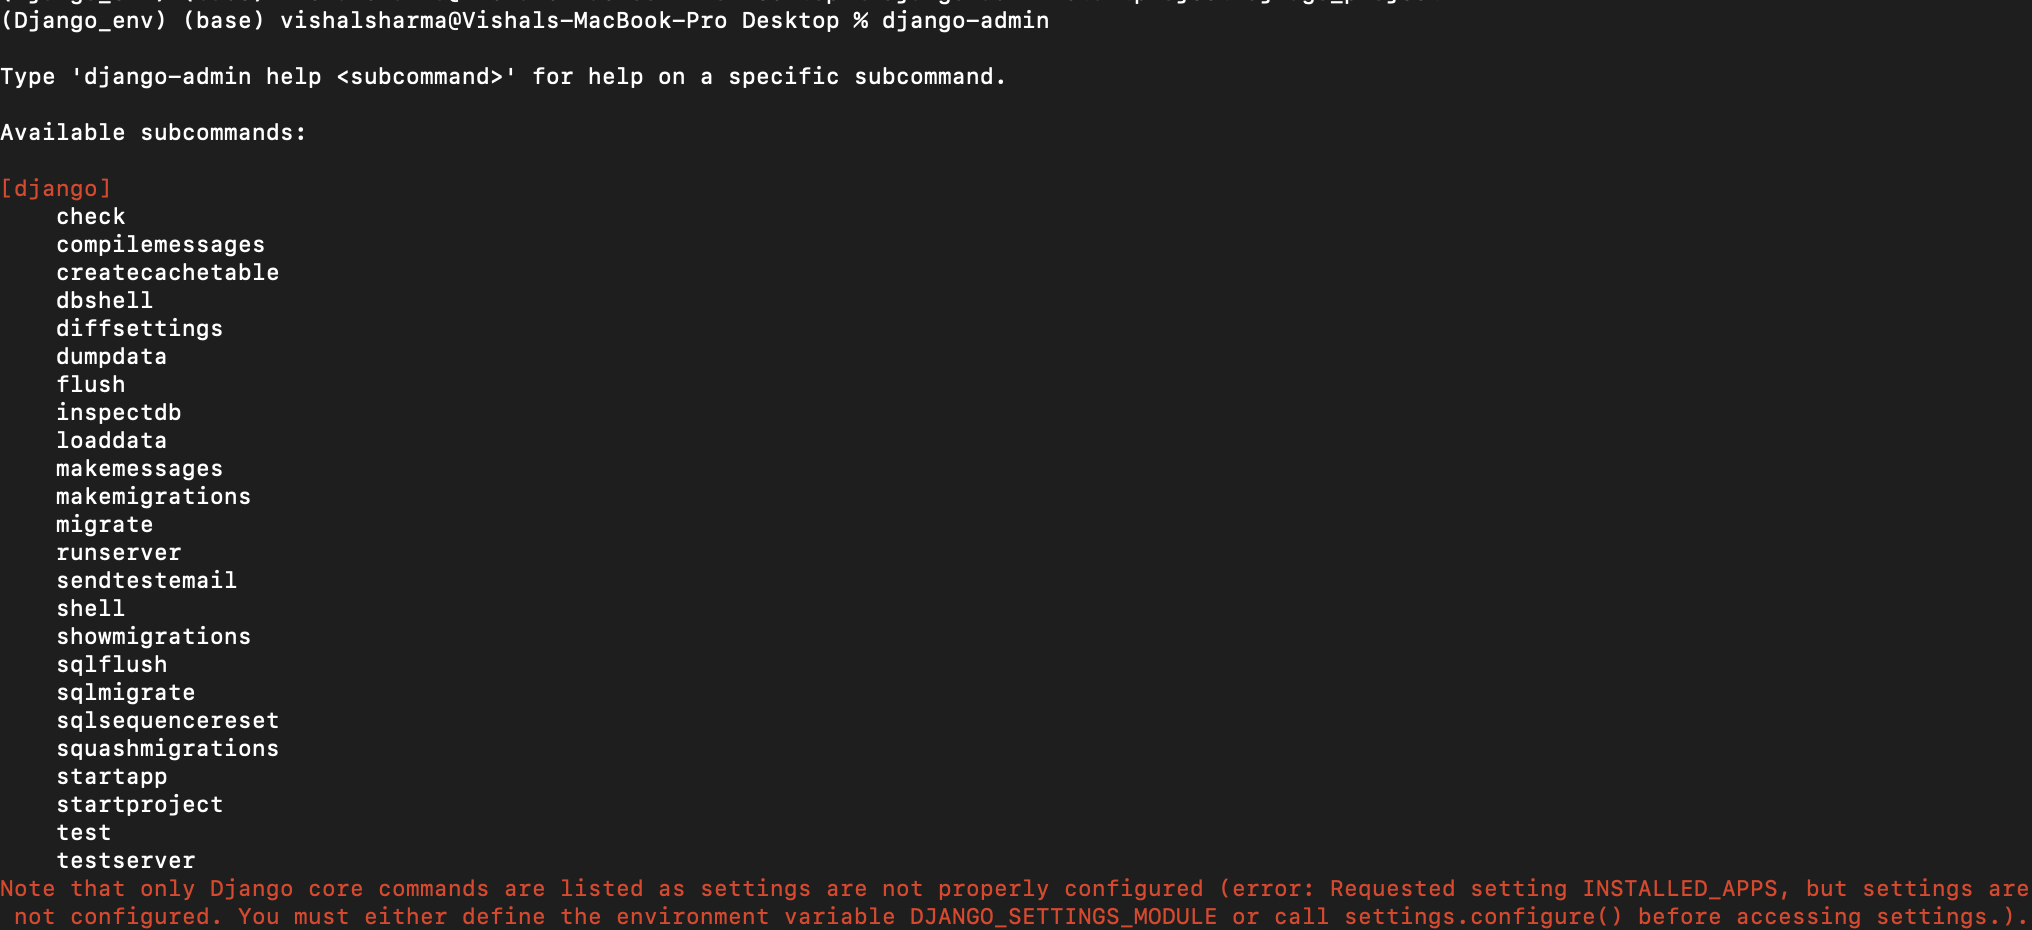Click the 'testserver' subcommand text
Viewport: 2032px width, 930px height.
tap(126, 861)
